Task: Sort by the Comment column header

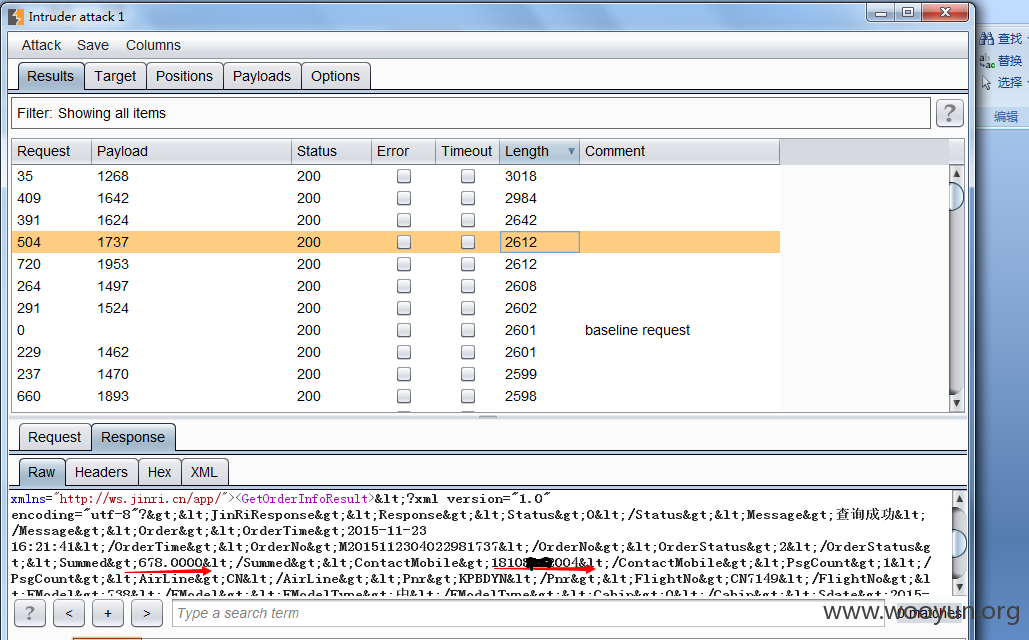Action: click(679, 152)
